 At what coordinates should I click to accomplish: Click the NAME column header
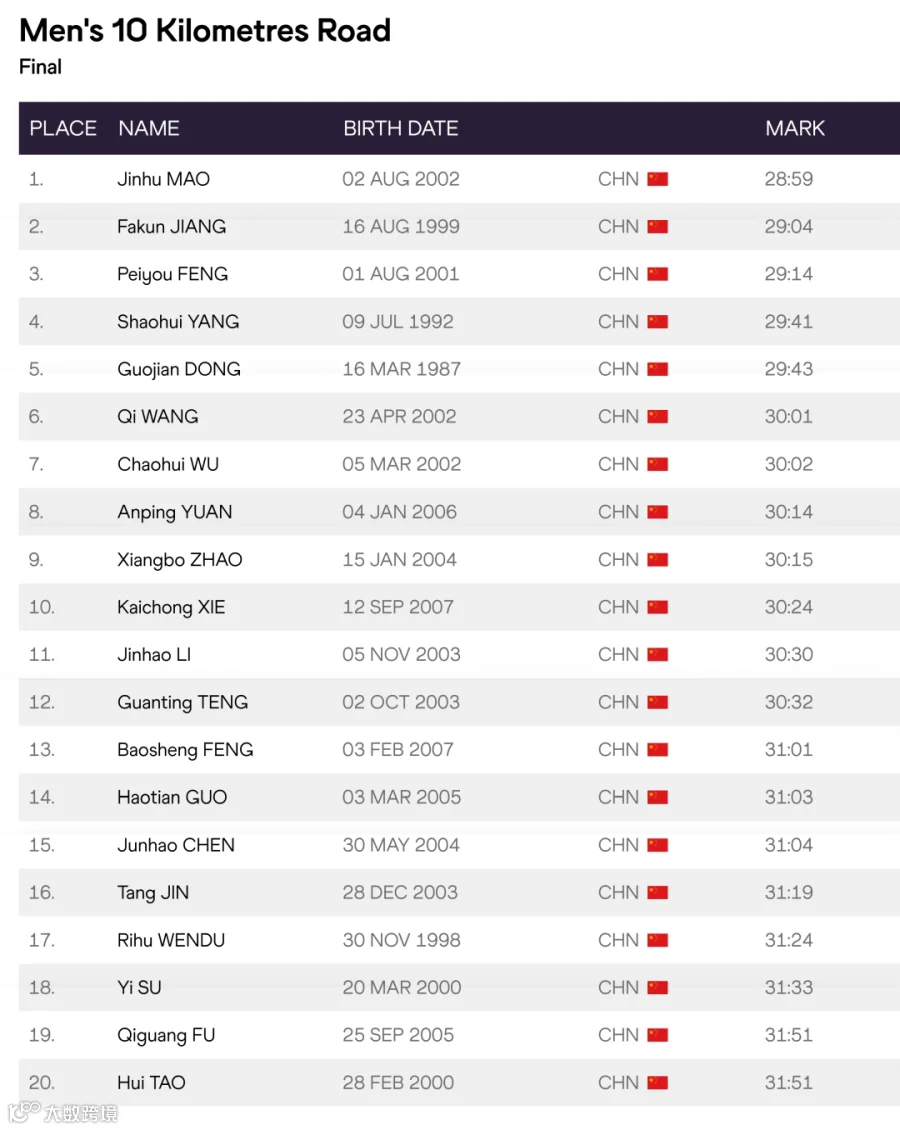(x=149, y=128)
